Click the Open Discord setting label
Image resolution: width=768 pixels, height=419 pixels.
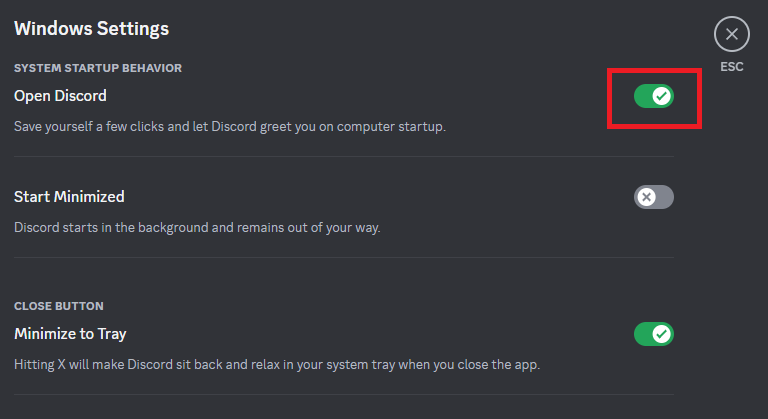60,96
